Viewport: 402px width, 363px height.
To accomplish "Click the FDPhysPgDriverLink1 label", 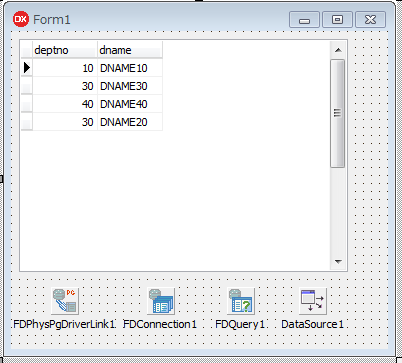I will click(x=64, y=324).
